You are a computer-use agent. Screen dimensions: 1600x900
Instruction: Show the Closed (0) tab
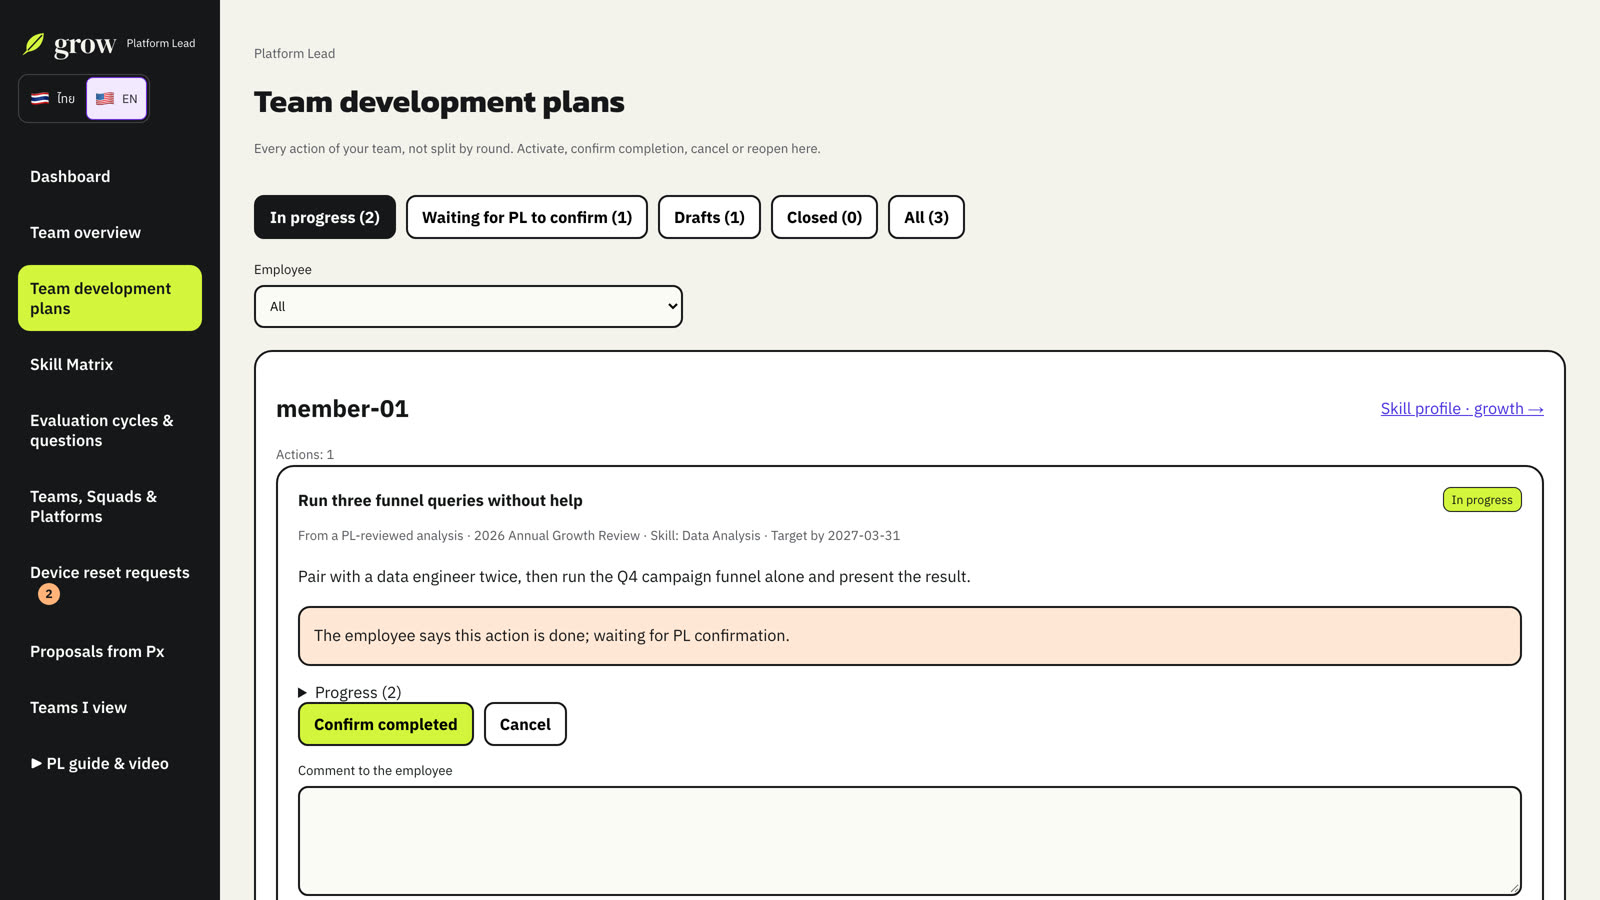point(824,217)
